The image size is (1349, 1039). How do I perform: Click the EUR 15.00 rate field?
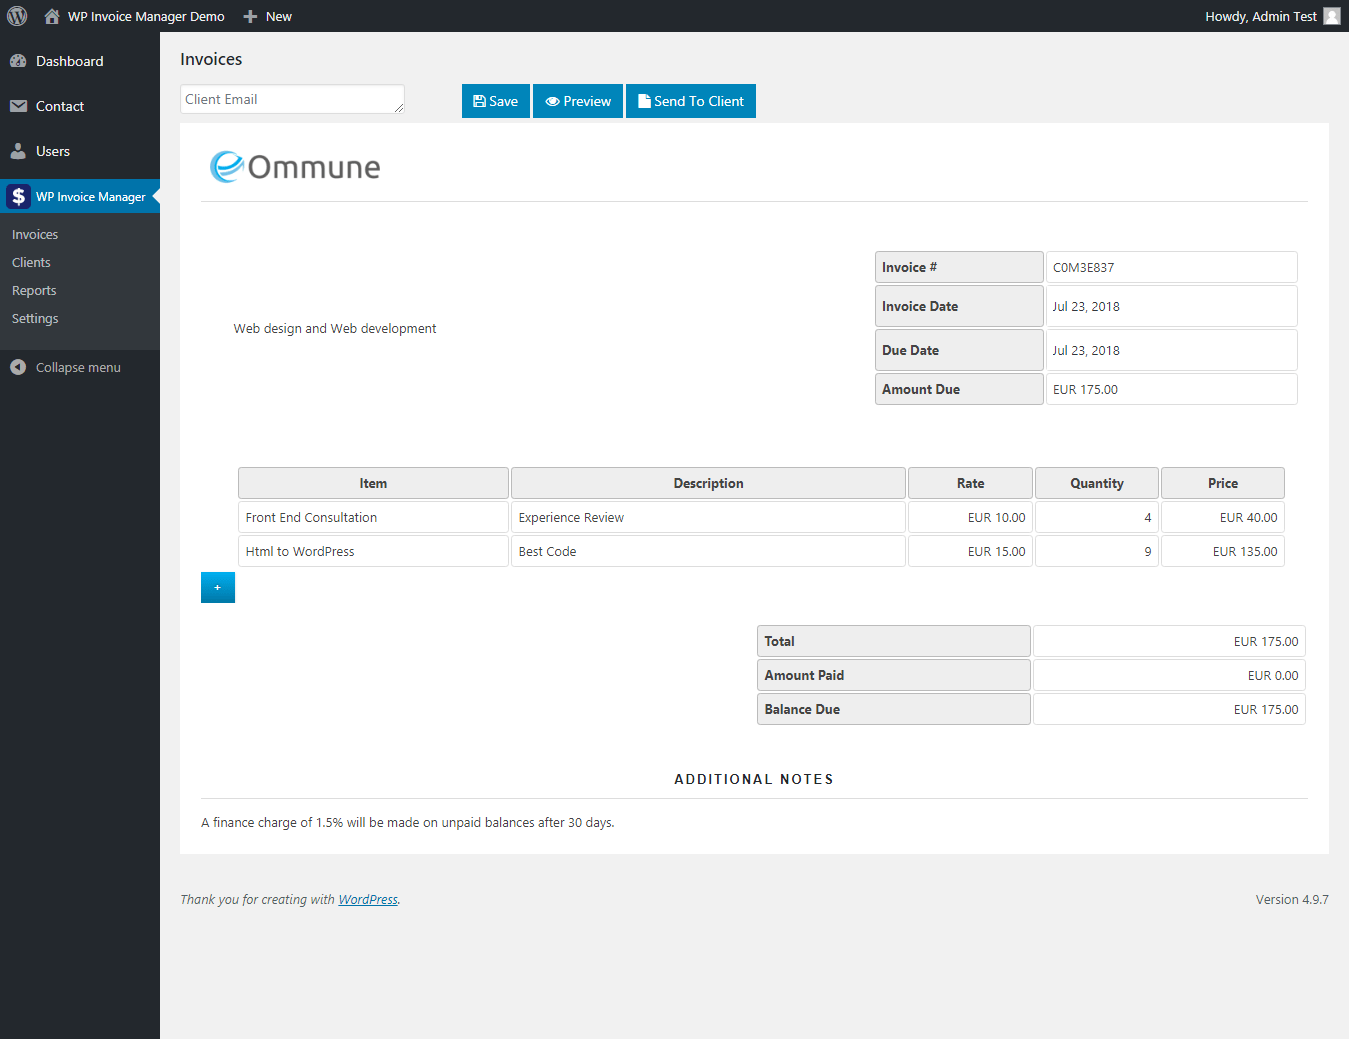click(970, 551)
